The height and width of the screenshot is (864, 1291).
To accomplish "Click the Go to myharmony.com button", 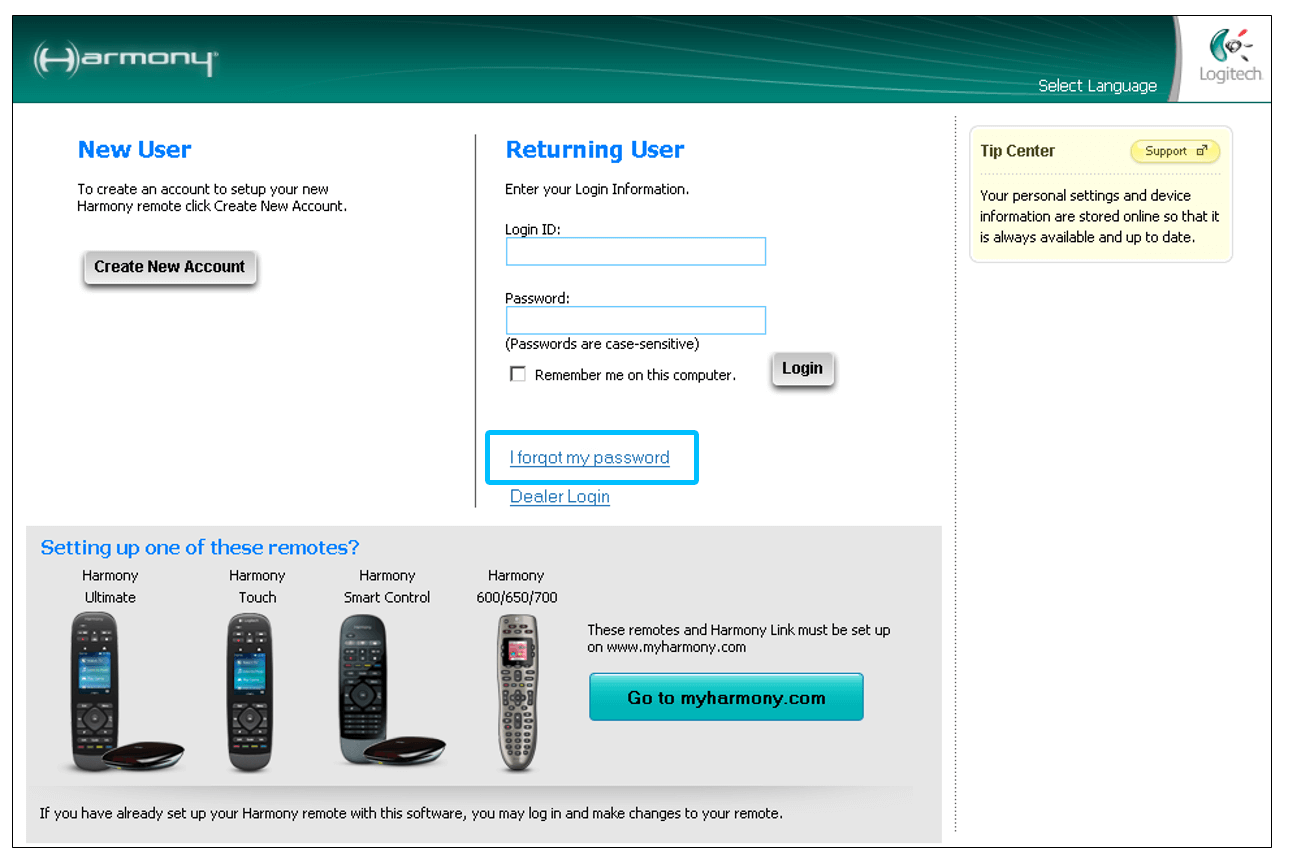I will pyautogui.click(x=726, y=697).
